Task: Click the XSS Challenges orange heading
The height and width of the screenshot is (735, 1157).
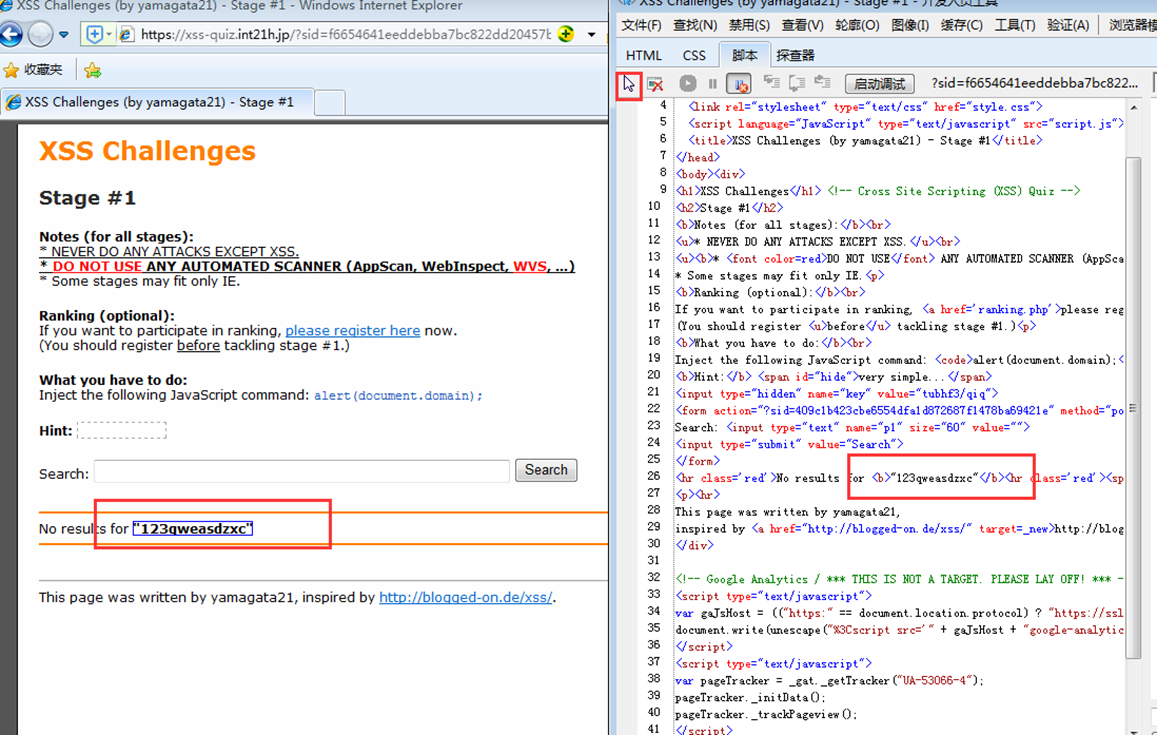Action: click(148, 151)
